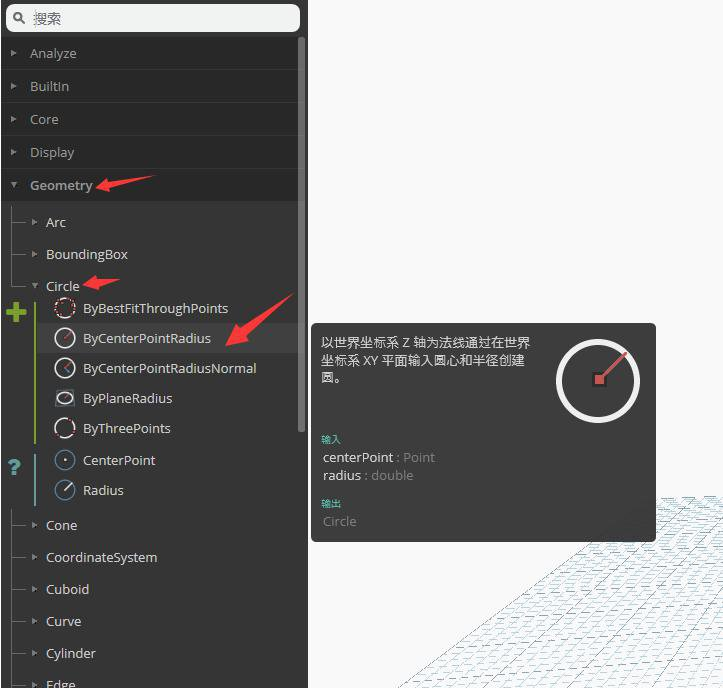Click the ByPlaneRadius node icon
723x688 pixels.
click(x=65, y=398)
